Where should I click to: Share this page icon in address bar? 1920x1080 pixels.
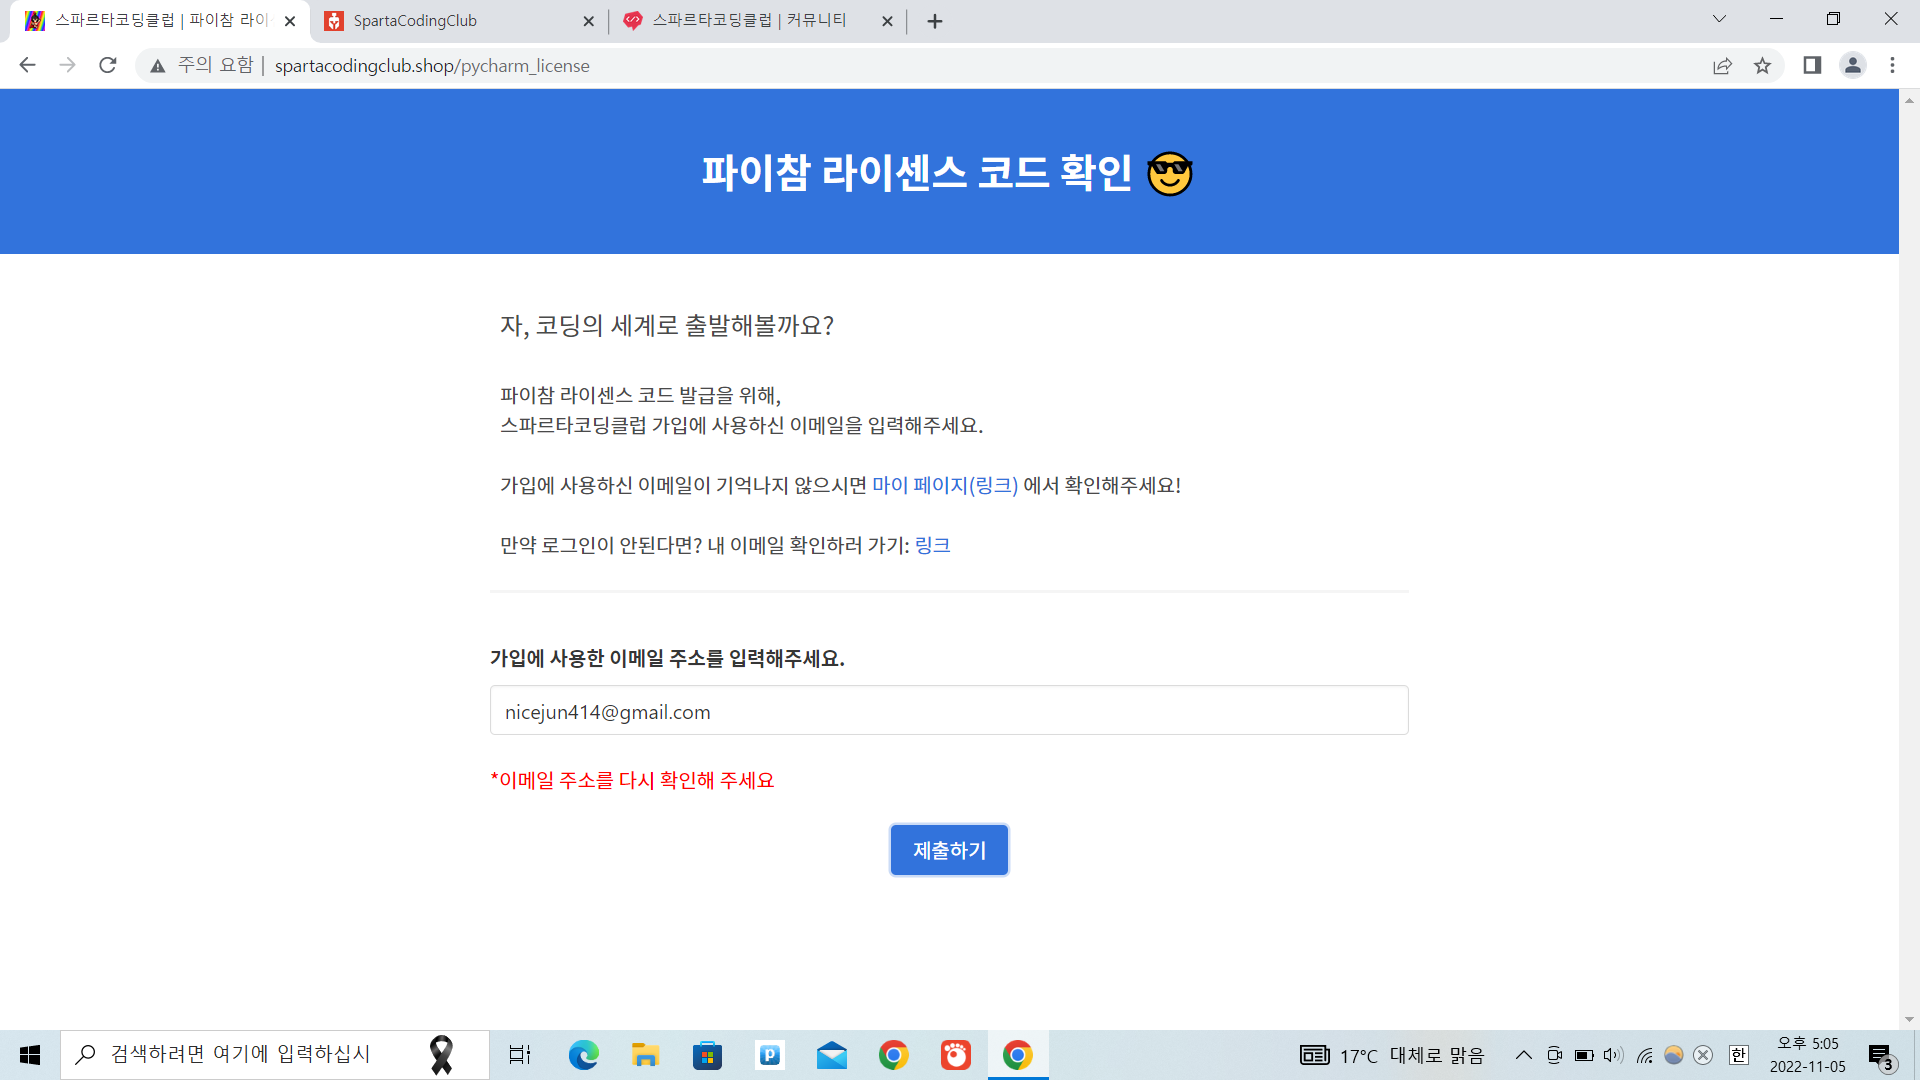(x=1722, y=66)
